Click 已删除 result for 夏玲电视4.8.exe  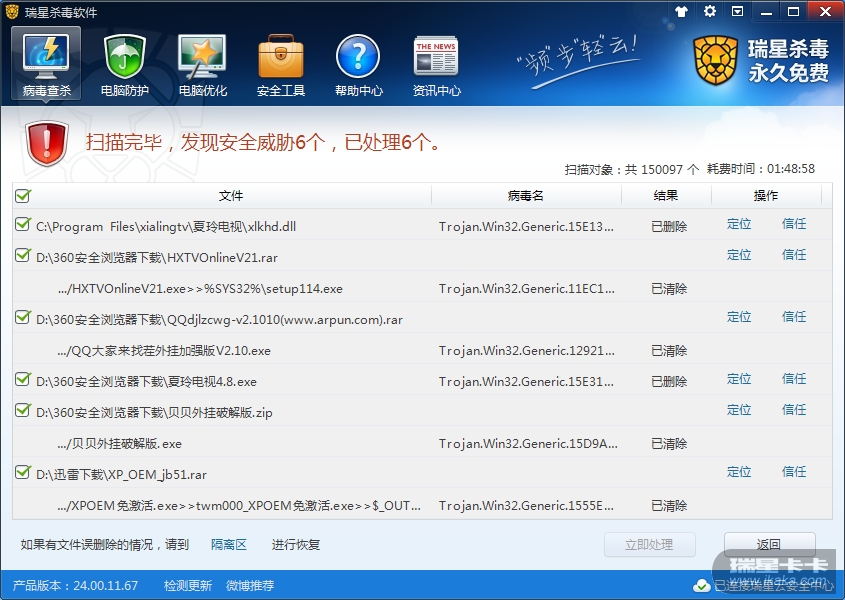click(x=669, y=381)
